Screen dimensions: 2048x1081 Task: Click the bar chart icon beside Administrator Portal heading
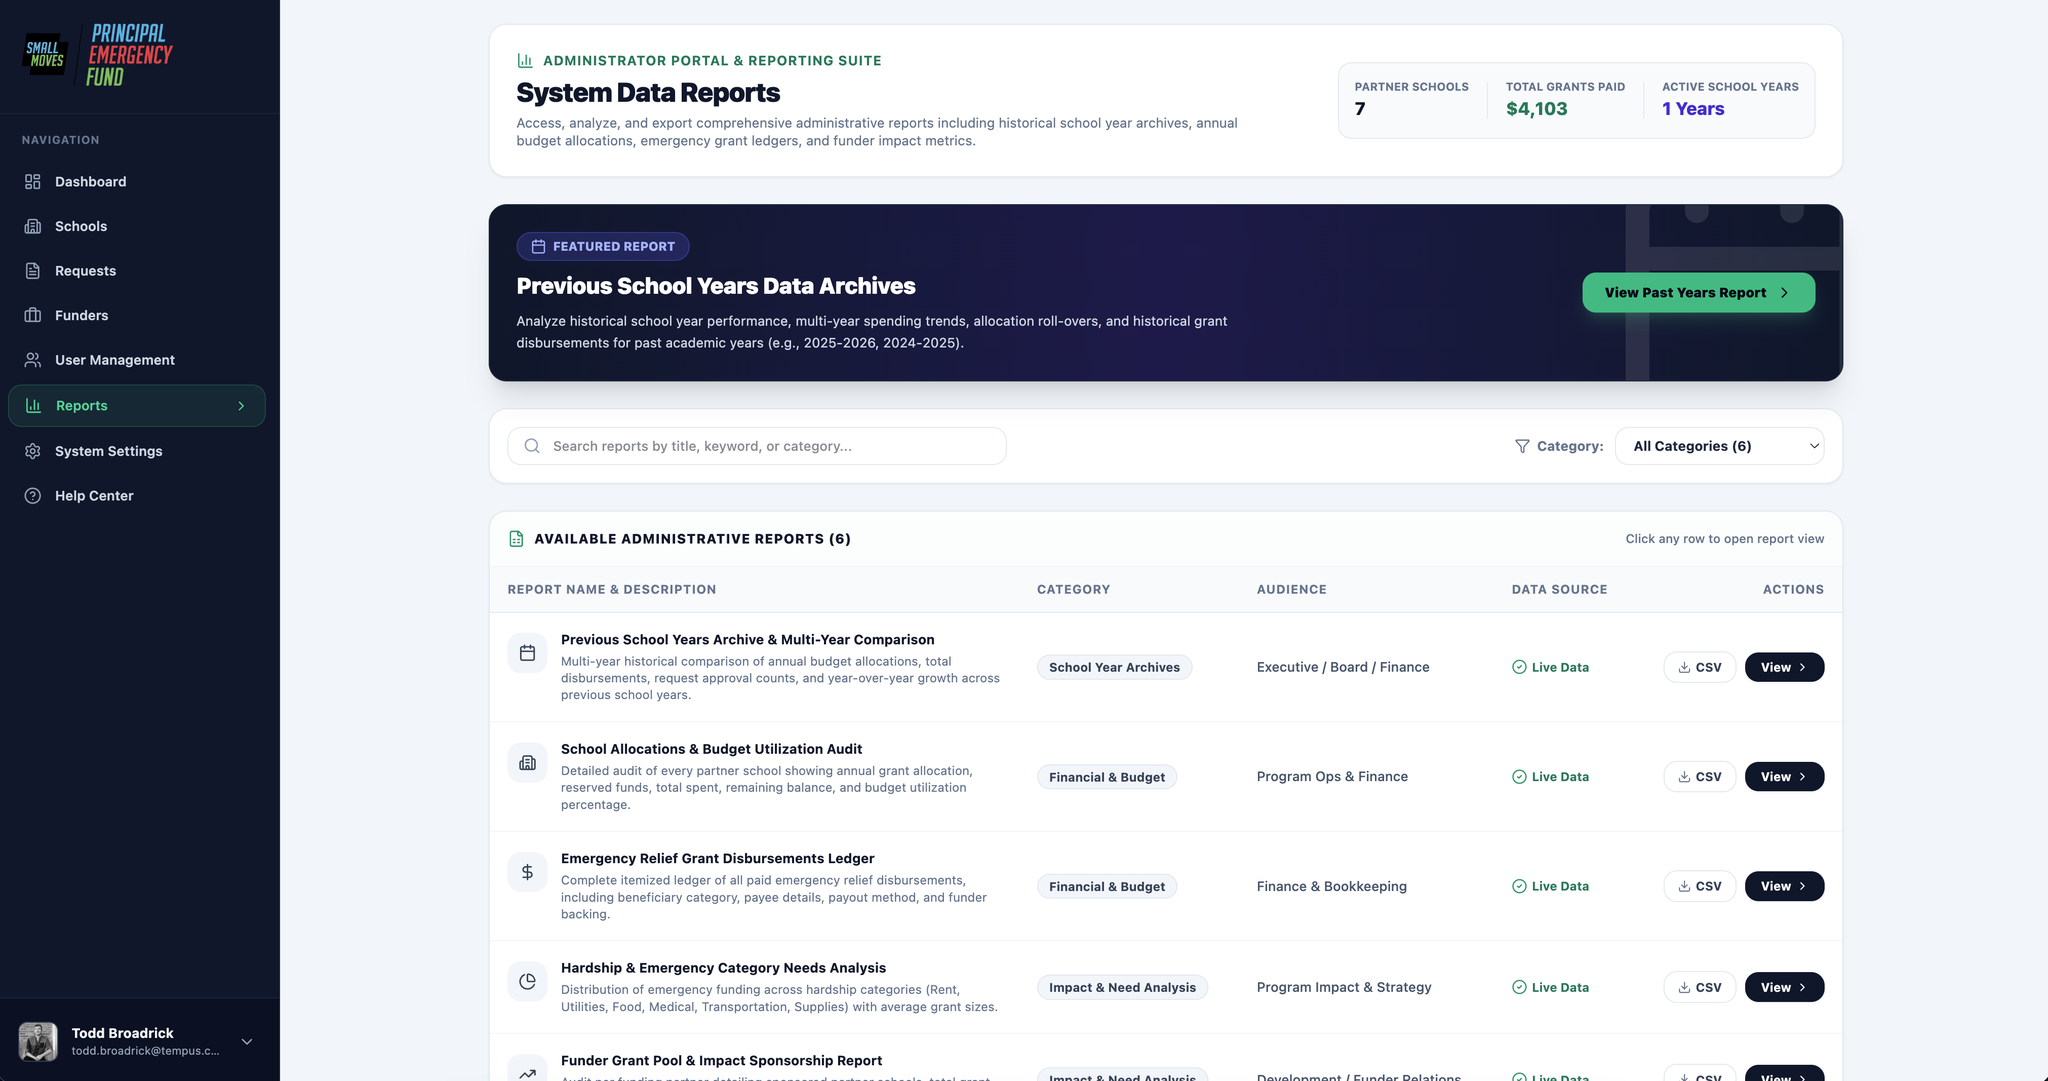525,60
